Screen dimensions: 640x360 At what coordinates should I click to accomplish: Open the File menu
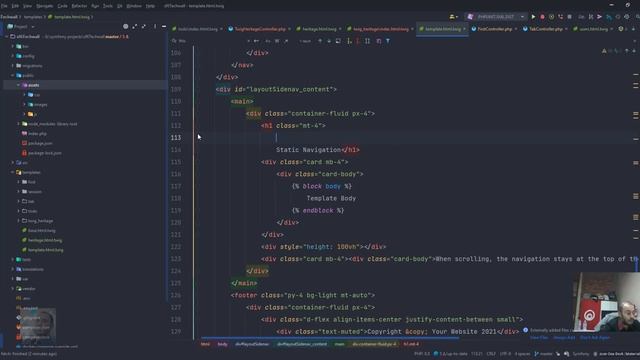point(4,6)
